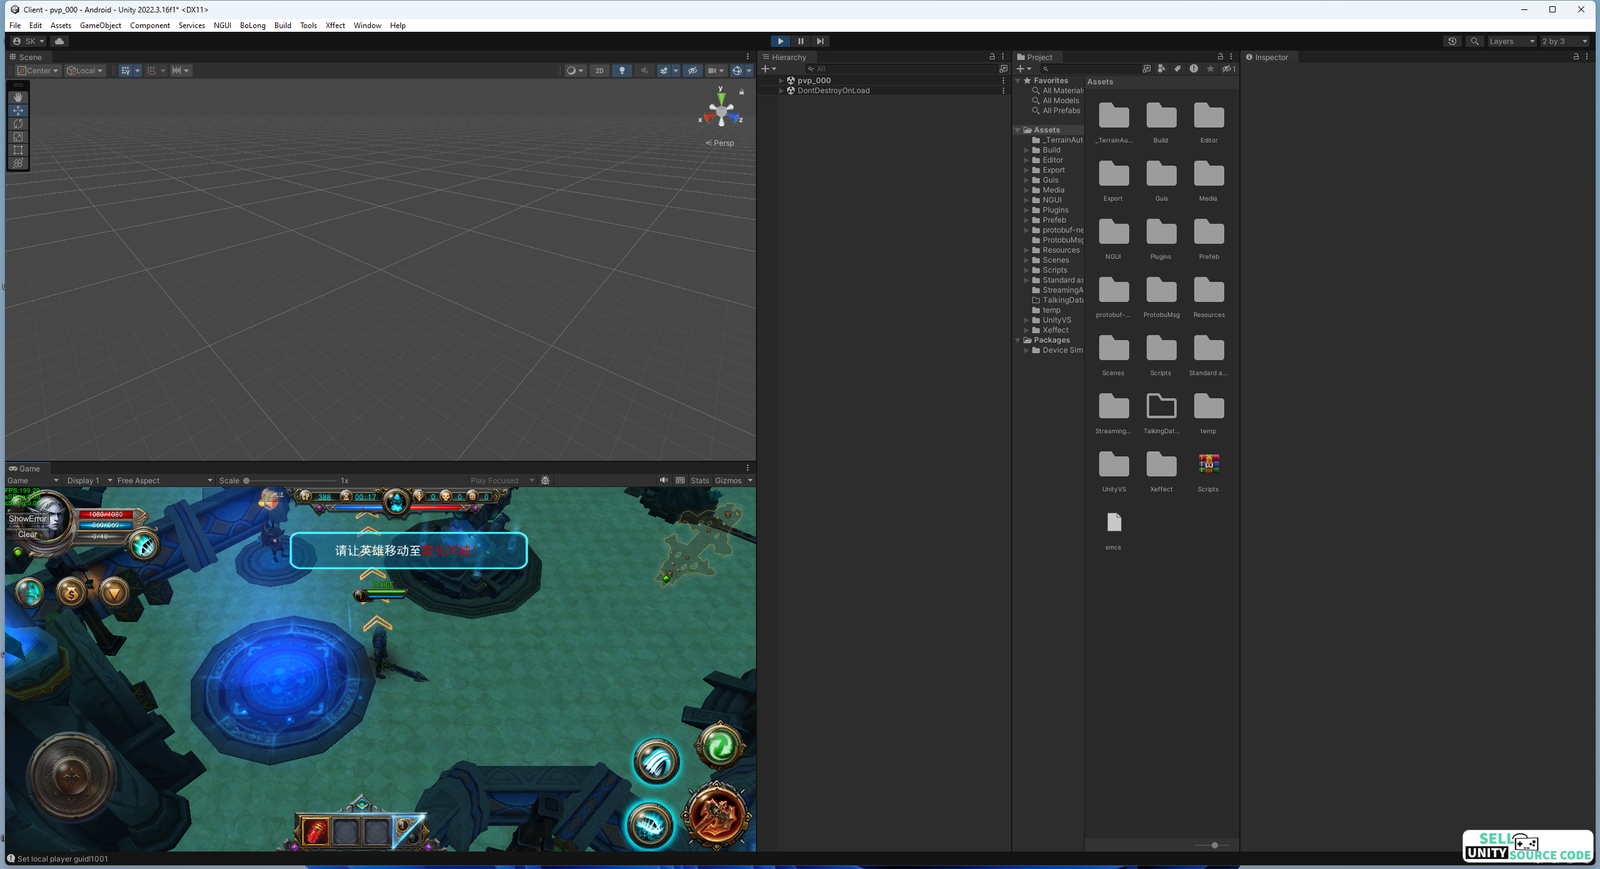Open the Layers dropdown
Viewport: 1600px width, 869px height.
pyautogui.click(x=1512, y=41)
